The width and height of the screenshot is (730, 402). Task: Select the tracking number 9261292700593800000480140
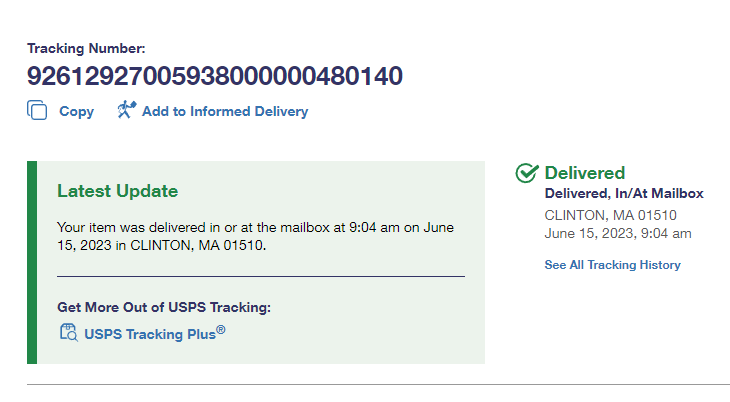215,76
